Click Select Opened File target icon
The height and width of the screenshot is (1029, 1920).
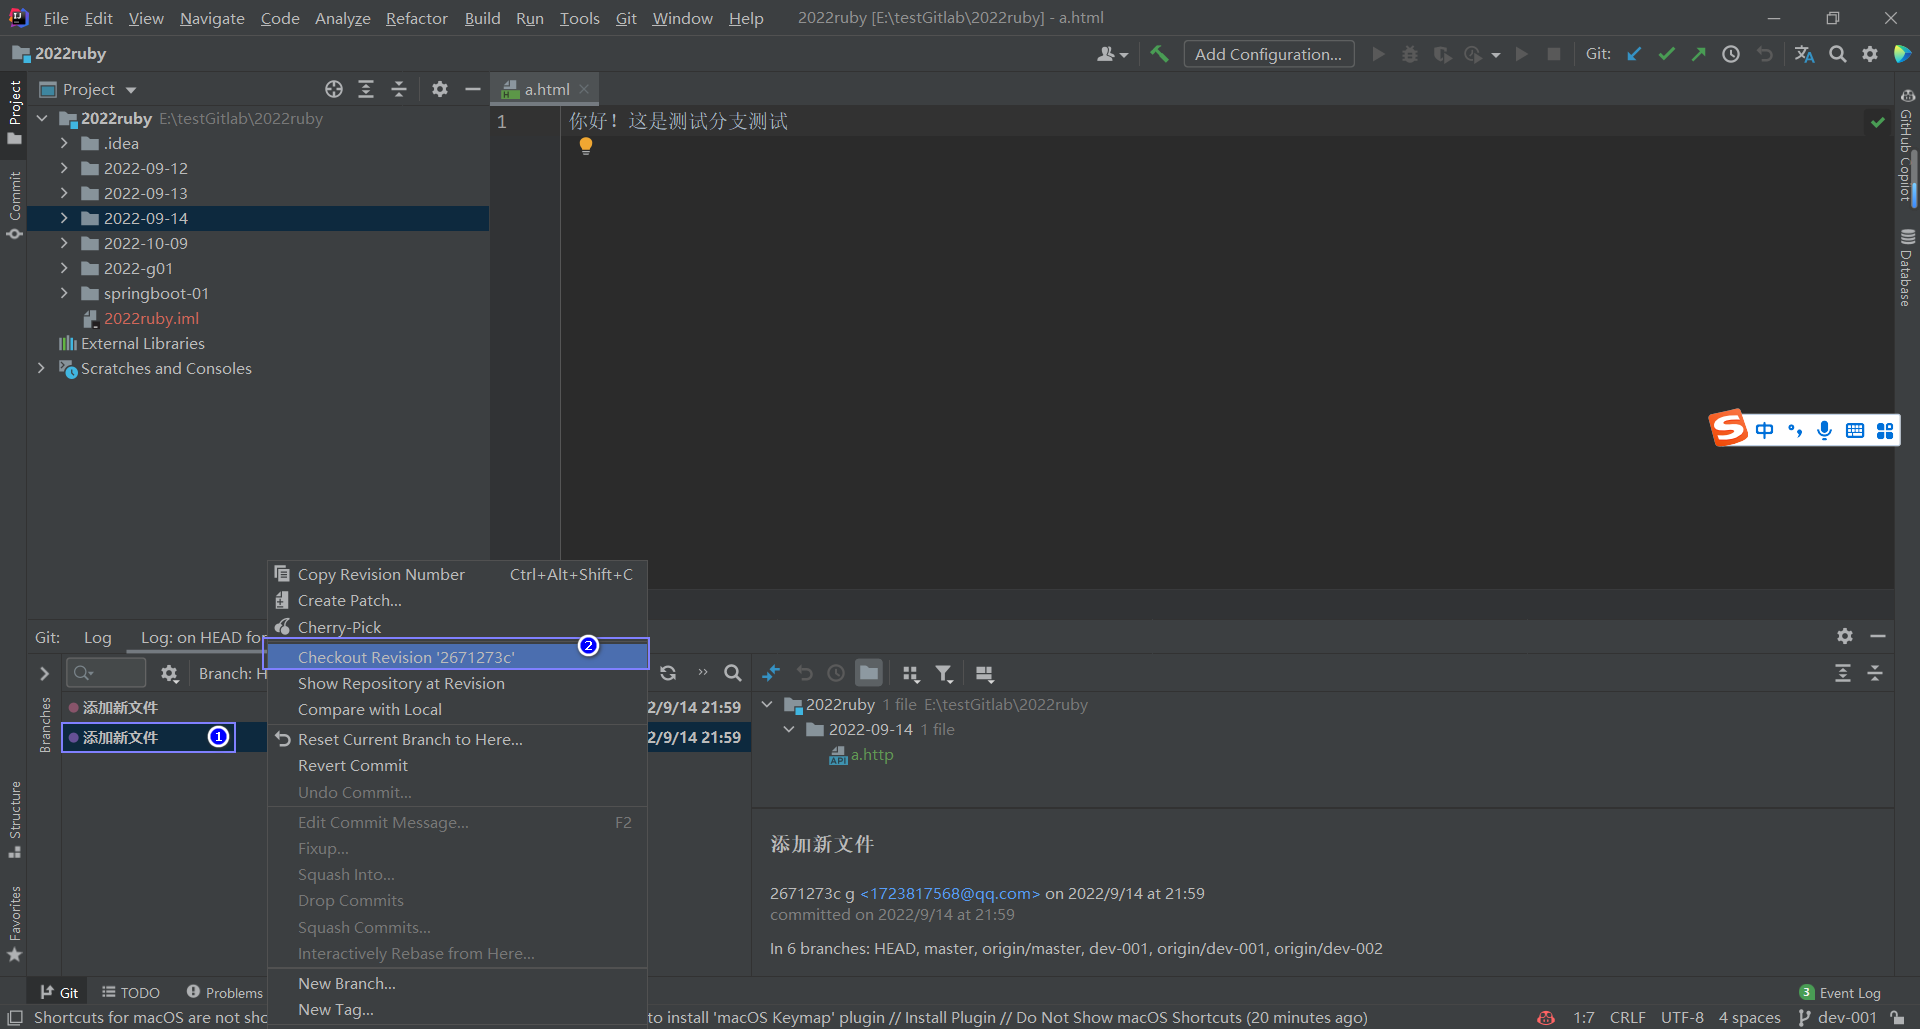tap(334, 89)
